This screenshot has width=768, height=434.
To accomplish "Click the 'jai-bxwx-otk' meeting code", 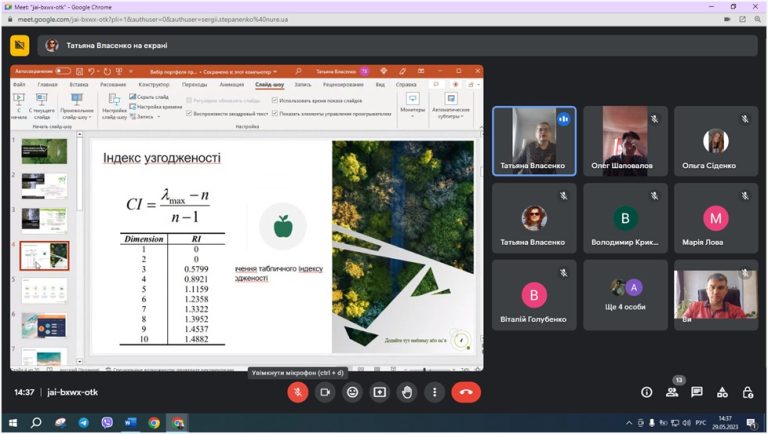I will (x=72, y=392).
